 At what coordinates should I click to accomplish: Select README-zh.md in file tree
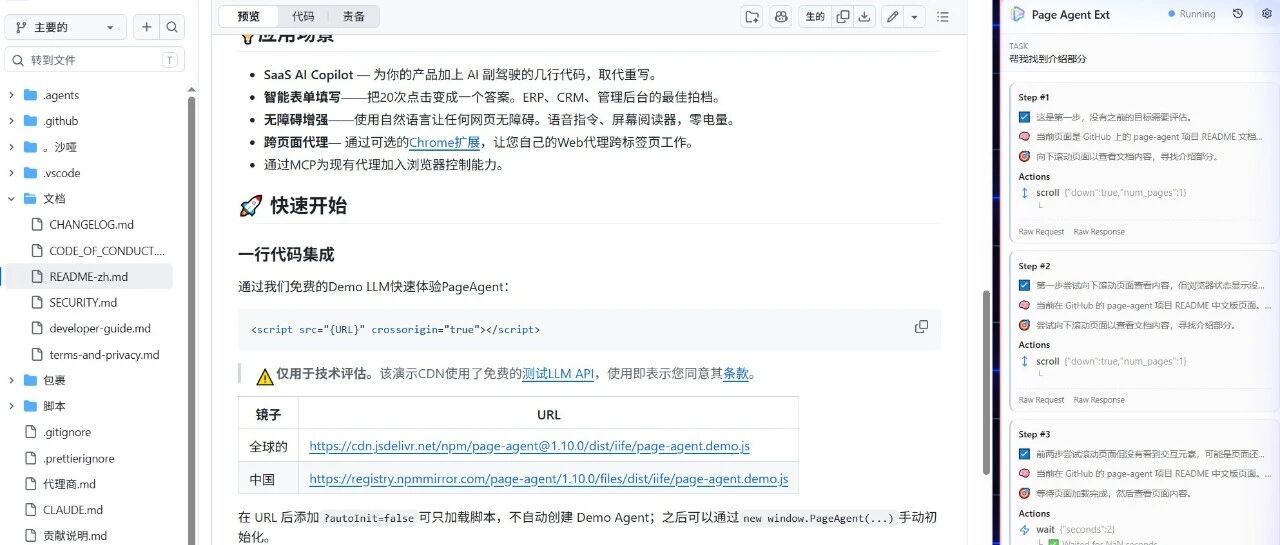pos(88,277)
